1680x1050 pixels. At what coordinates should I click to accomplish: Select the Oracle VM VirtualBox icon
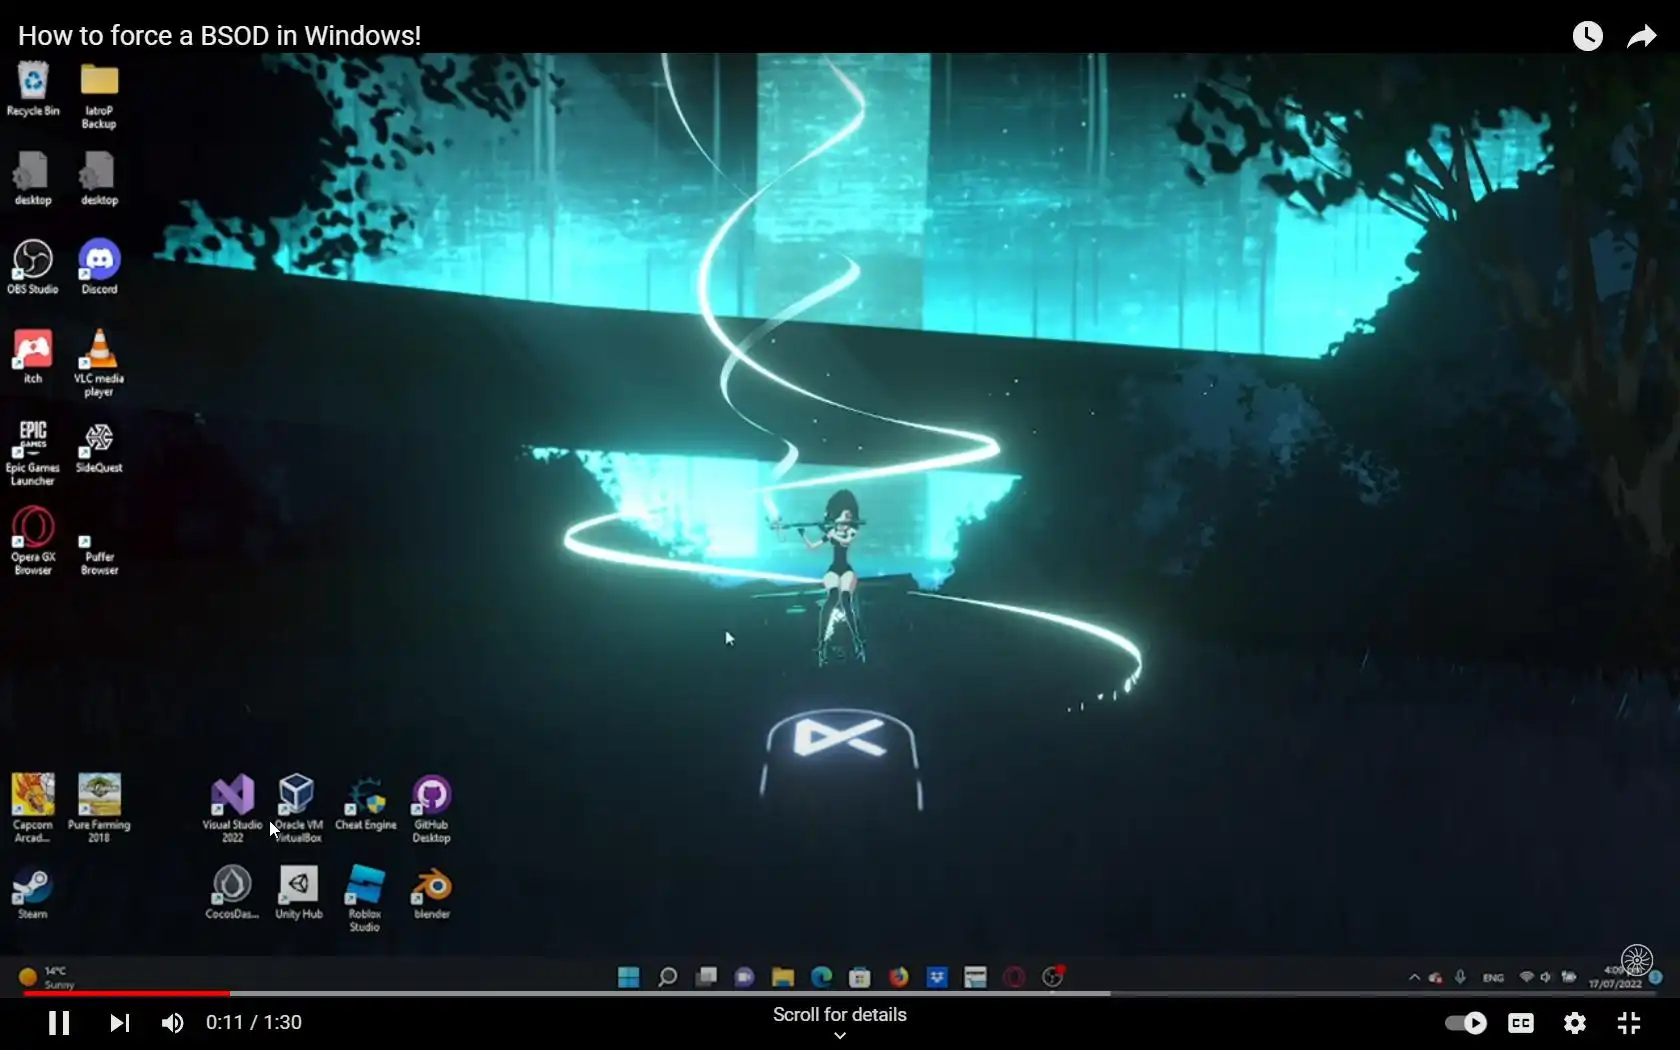[x=298, y=808]
